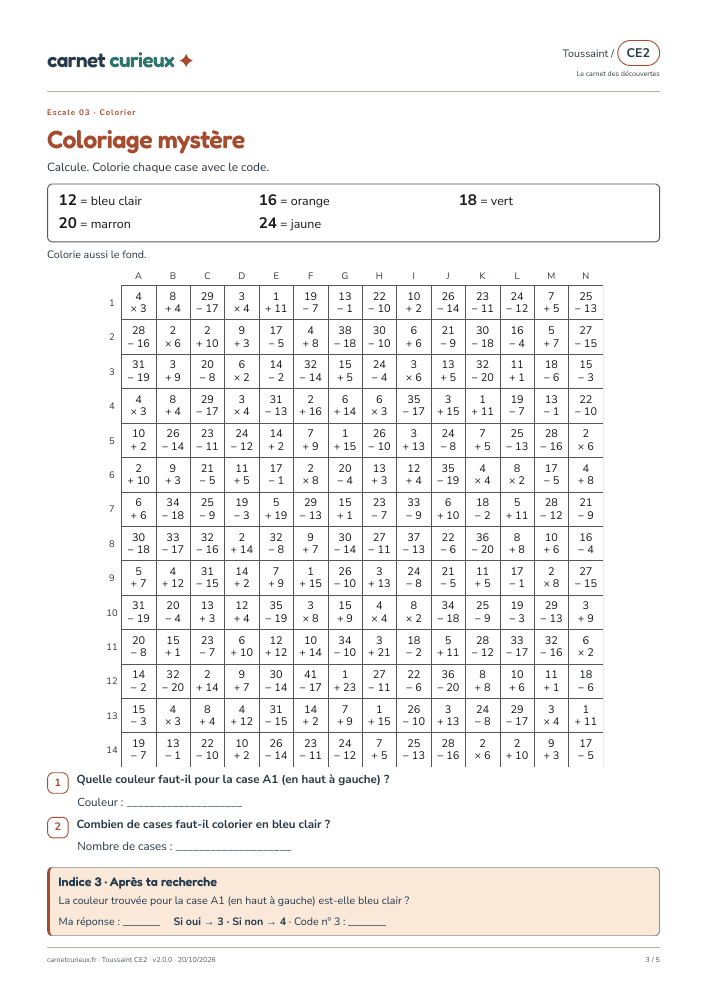Click the 16 = orange legend entry

(x=295, y=200)
